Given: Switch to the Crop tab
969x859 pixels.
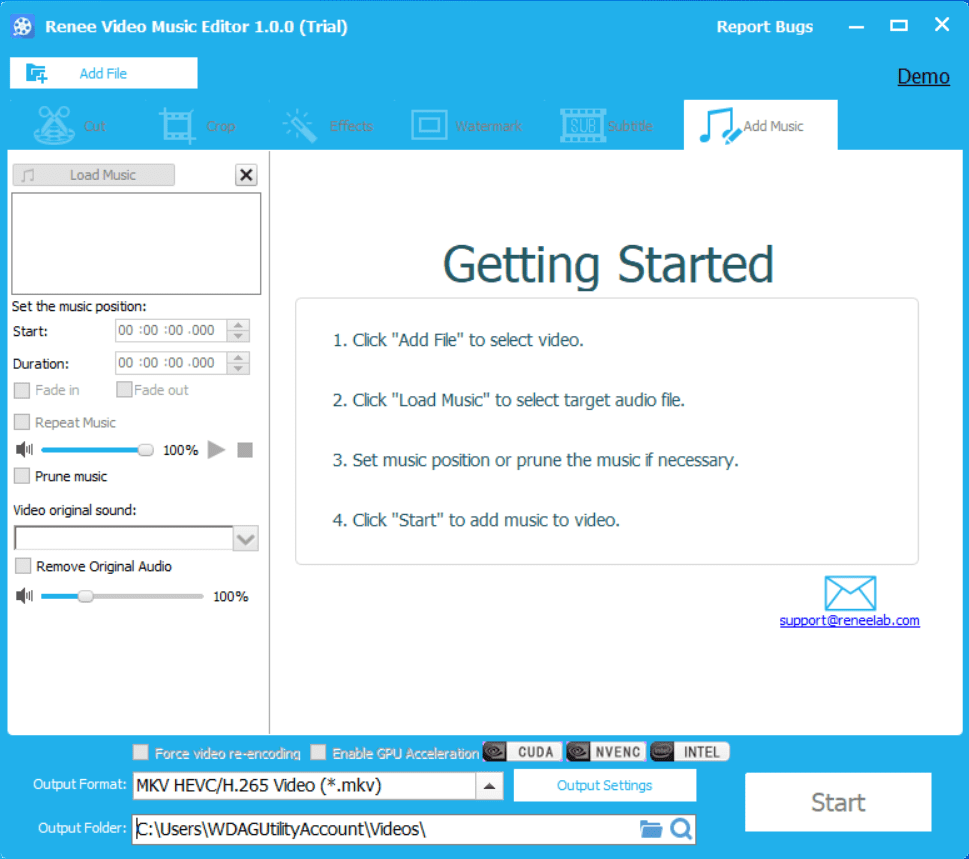Looking at the screenshot, I should (x=197, y=125).
